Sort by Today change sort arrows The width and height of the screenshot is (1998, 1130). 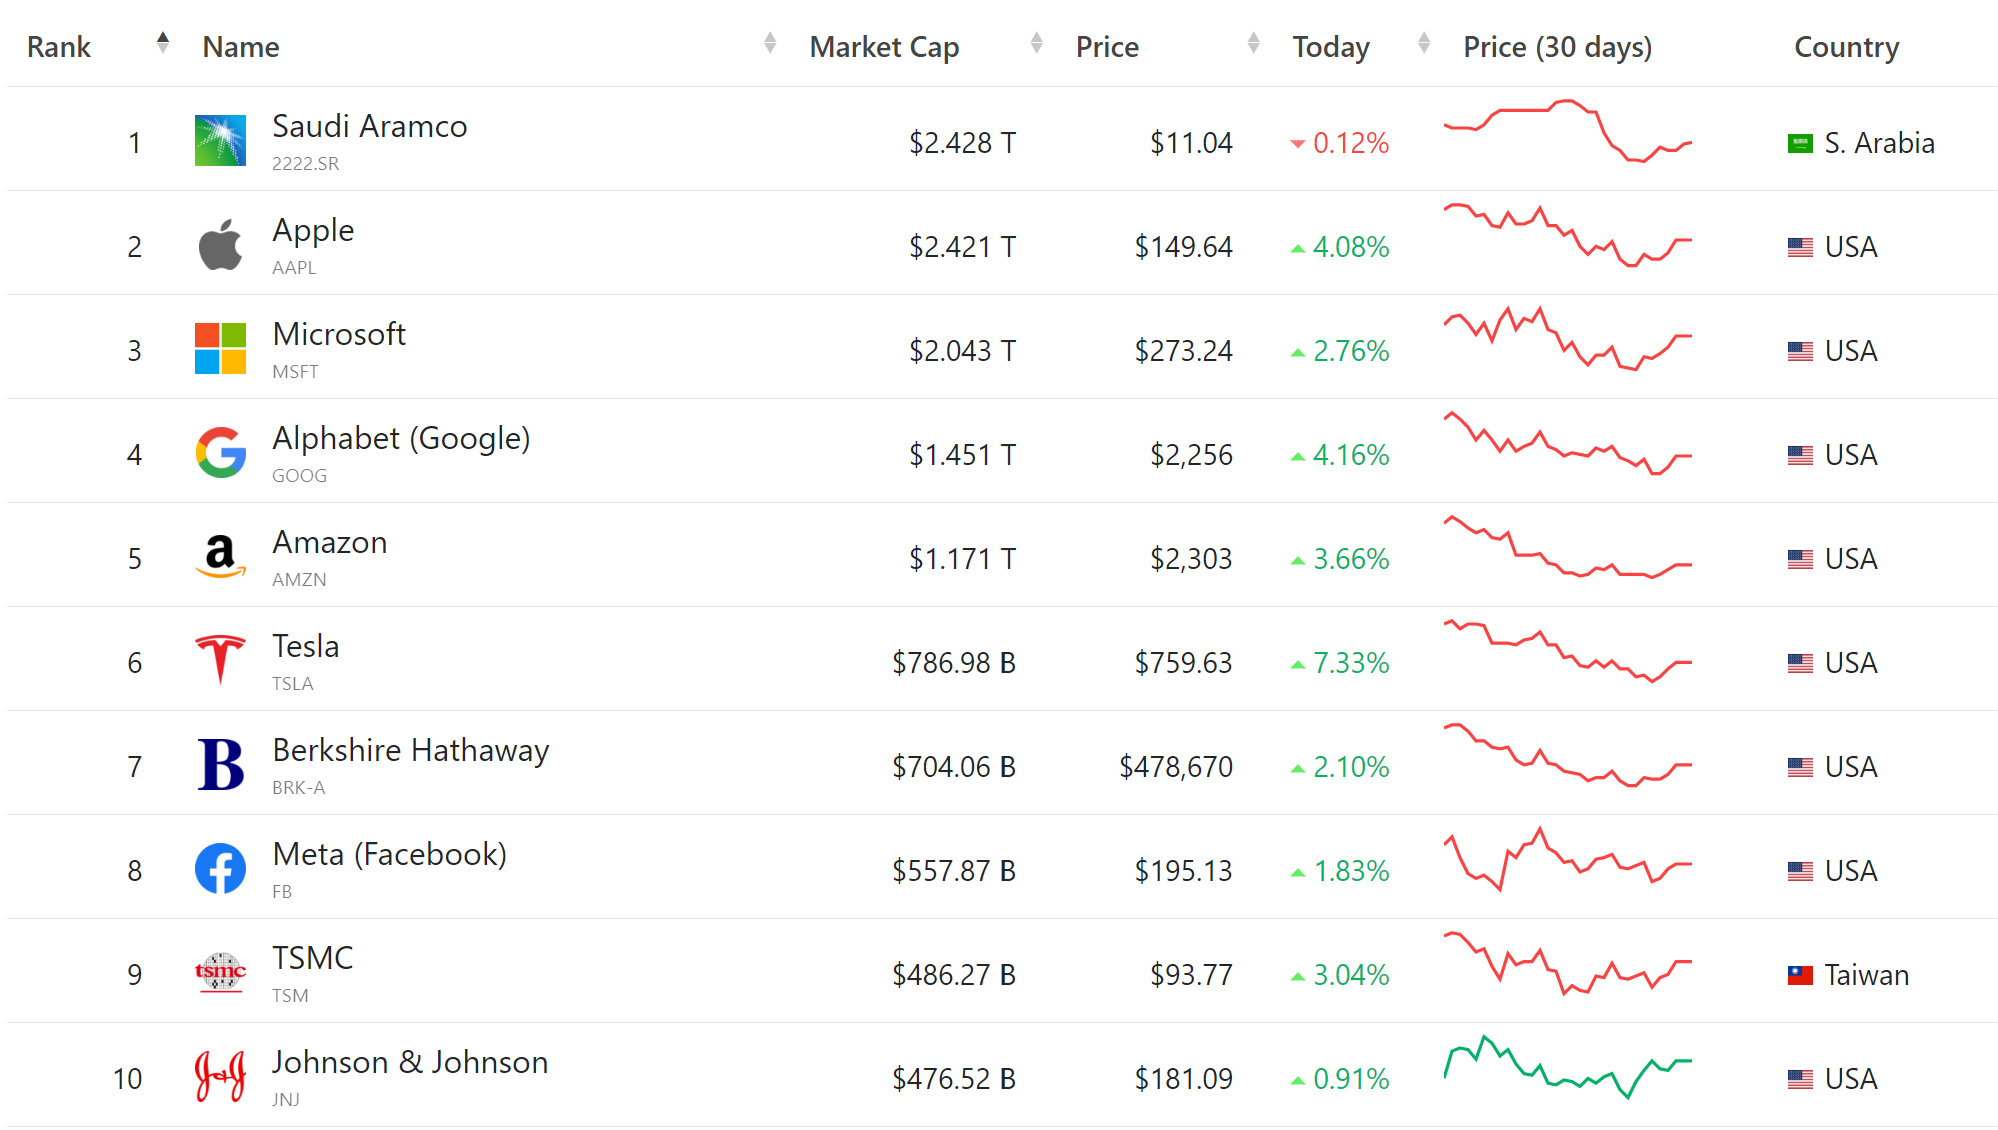pyautogui.click(x=1424, y=43)
